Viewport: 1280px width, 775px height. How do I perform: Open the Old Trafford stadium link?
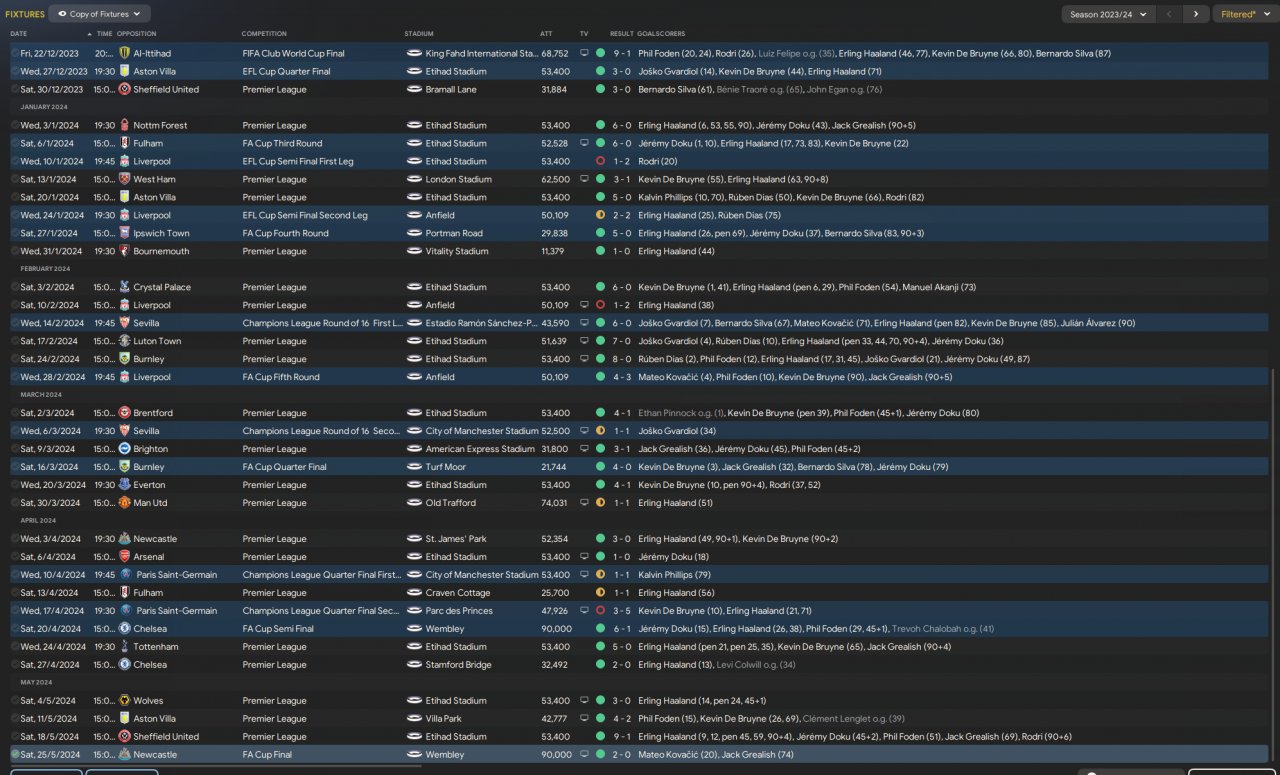coord(449,503)
